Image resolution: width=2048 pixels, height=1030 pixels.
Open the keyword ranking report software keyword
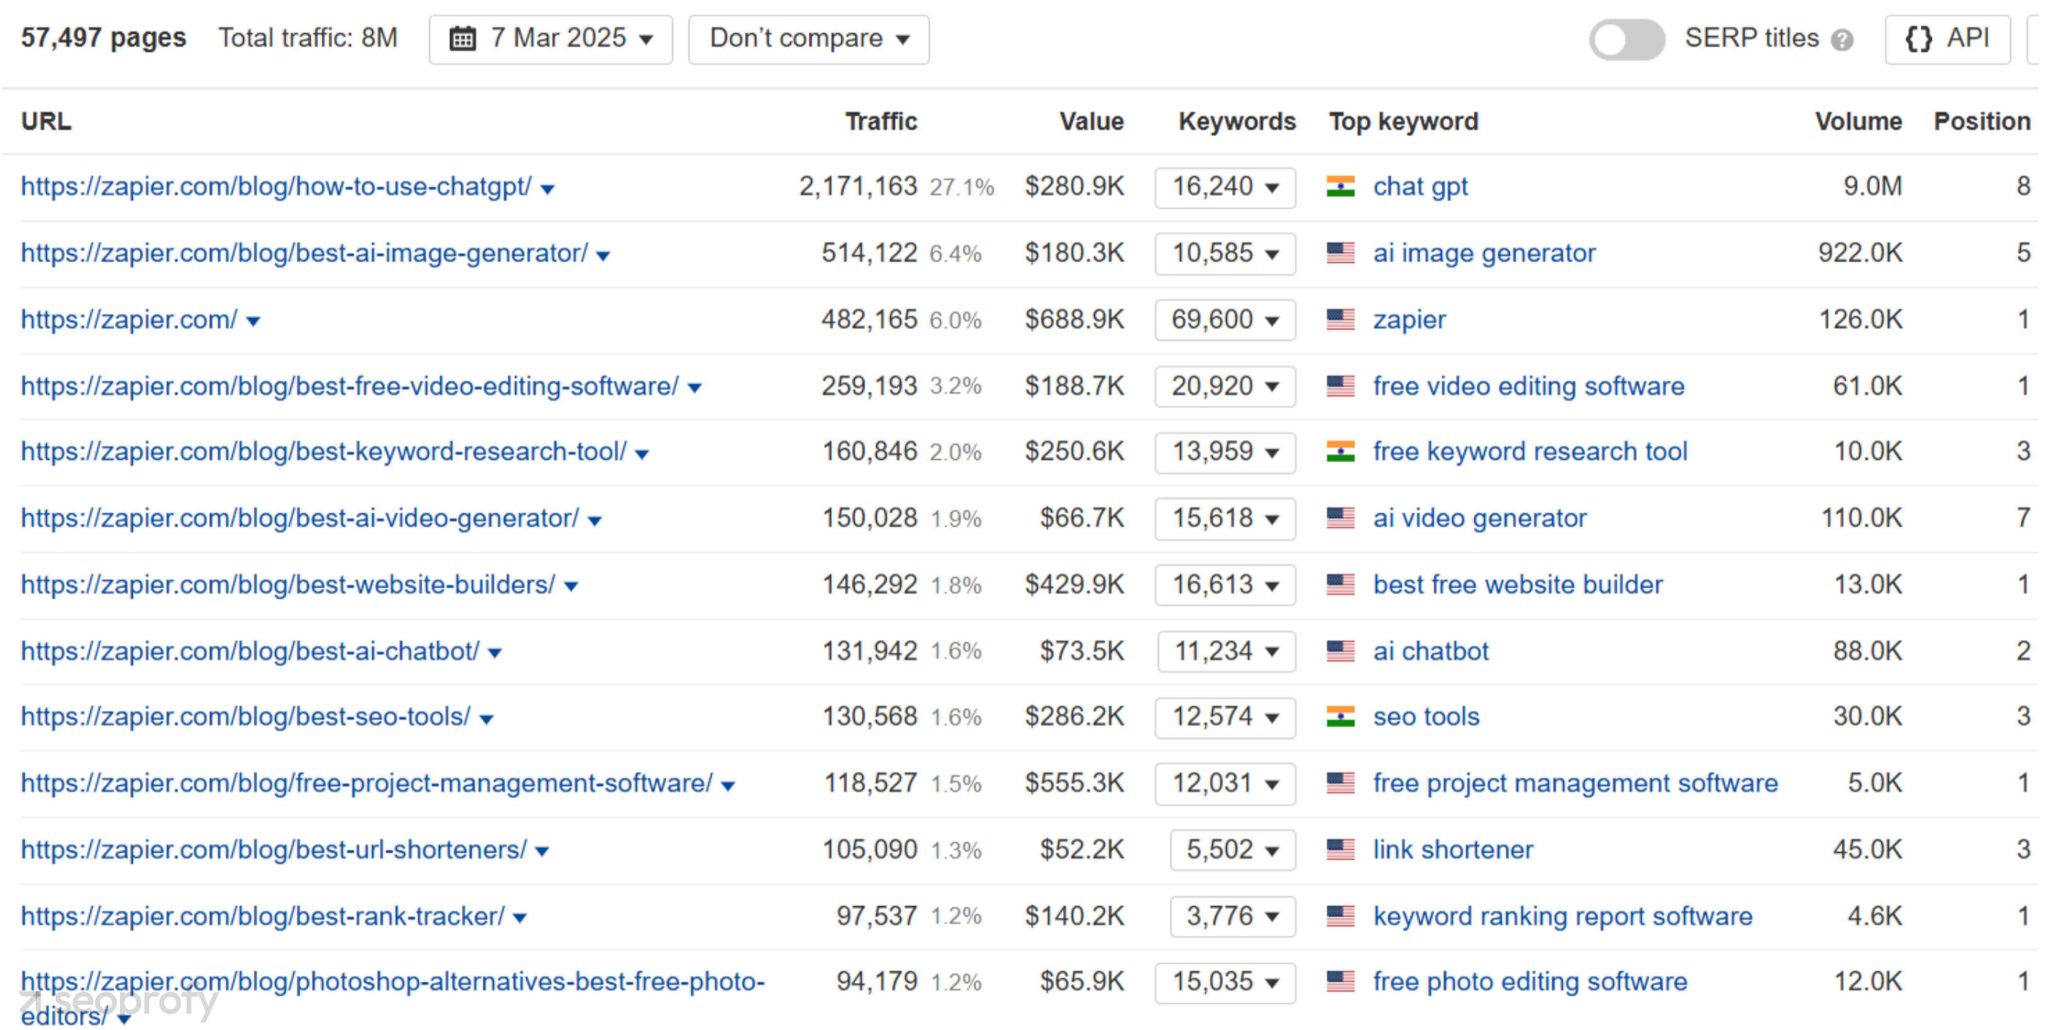click(1563, 916)
